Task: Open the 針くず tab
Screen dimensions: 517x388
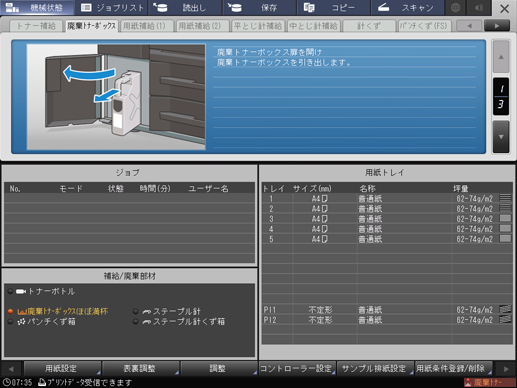Action: (369, 26)
